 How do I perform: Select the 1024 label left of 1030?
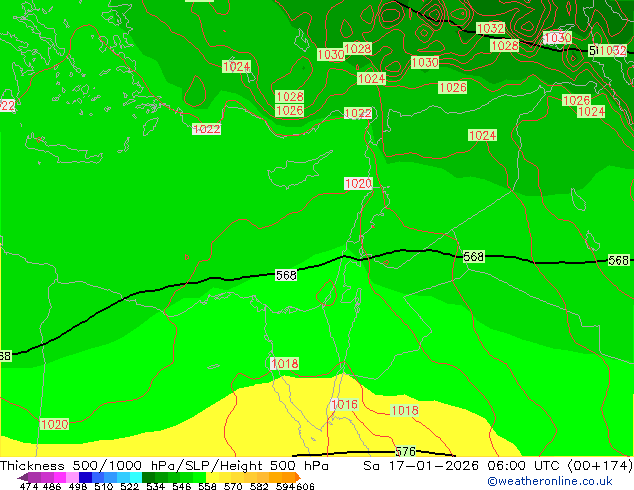pos(237,66)
